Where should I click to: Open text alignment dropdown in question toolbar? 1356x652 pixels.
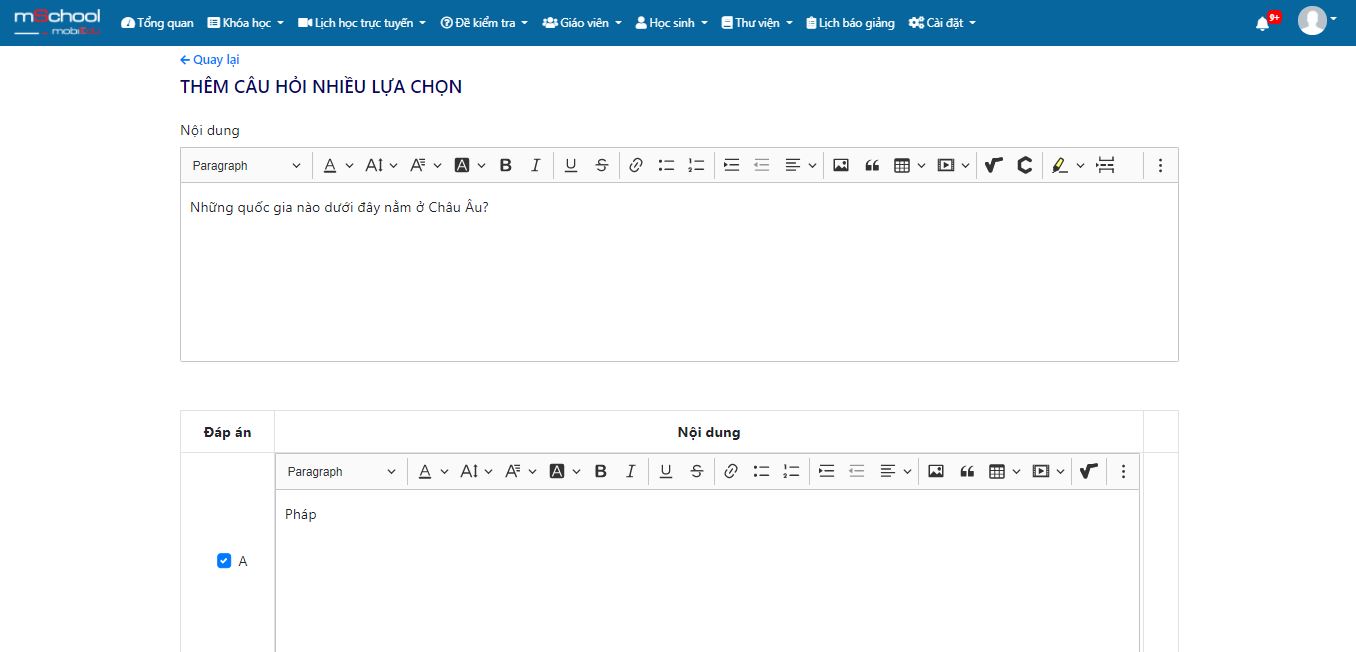pos(801,166)
